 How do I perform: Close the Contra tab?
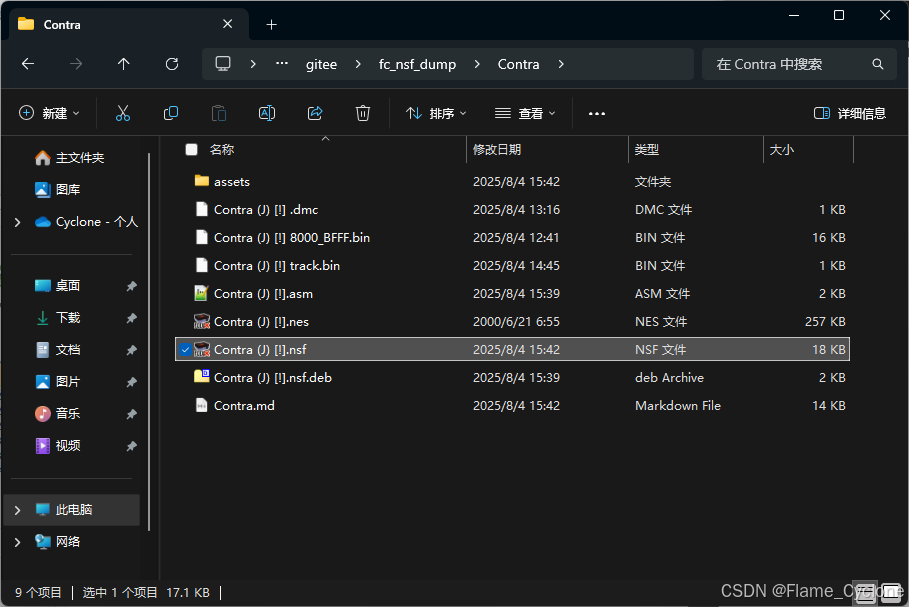(x=228, y=24)
